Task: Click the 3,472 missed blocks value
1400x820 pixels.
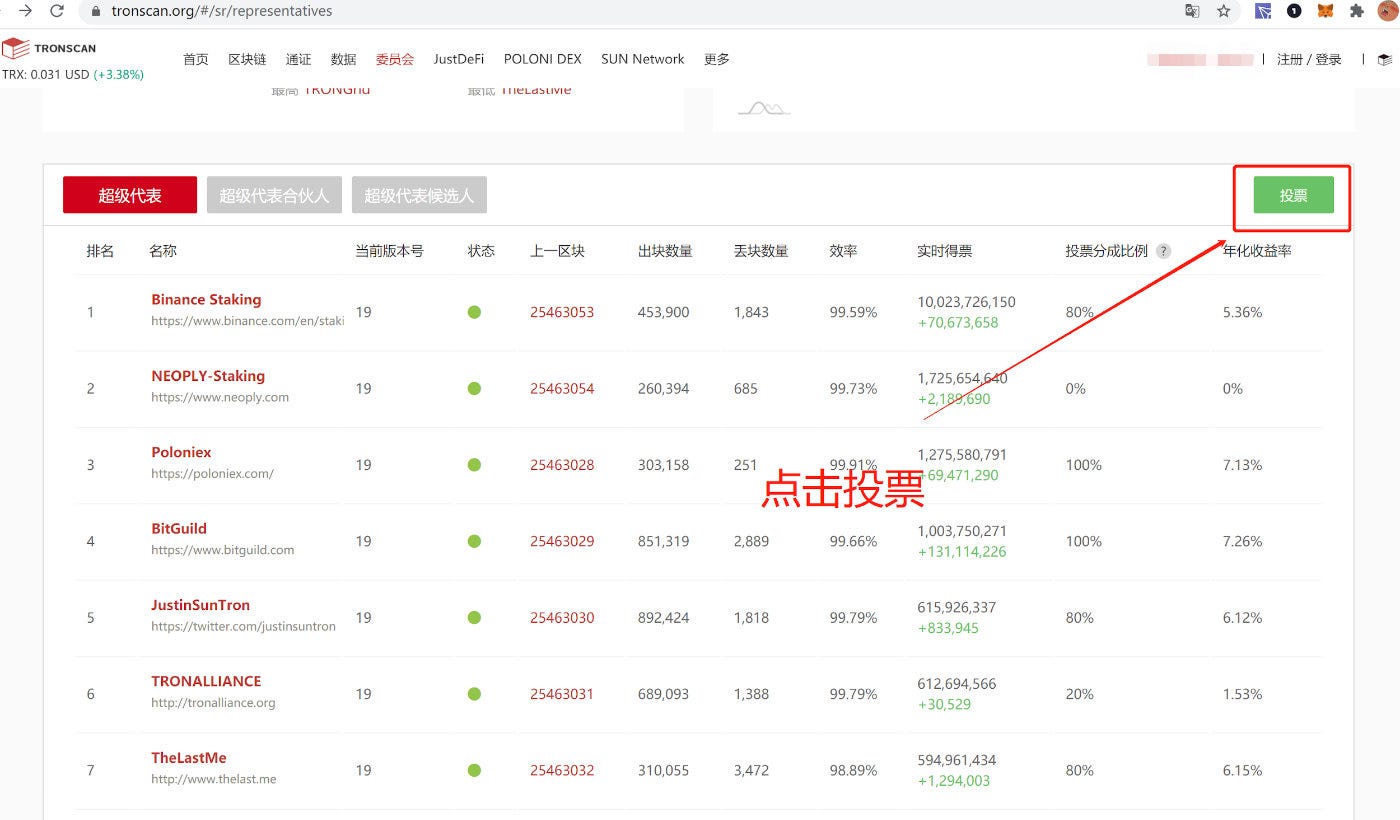Action: (x=751, y=770)
